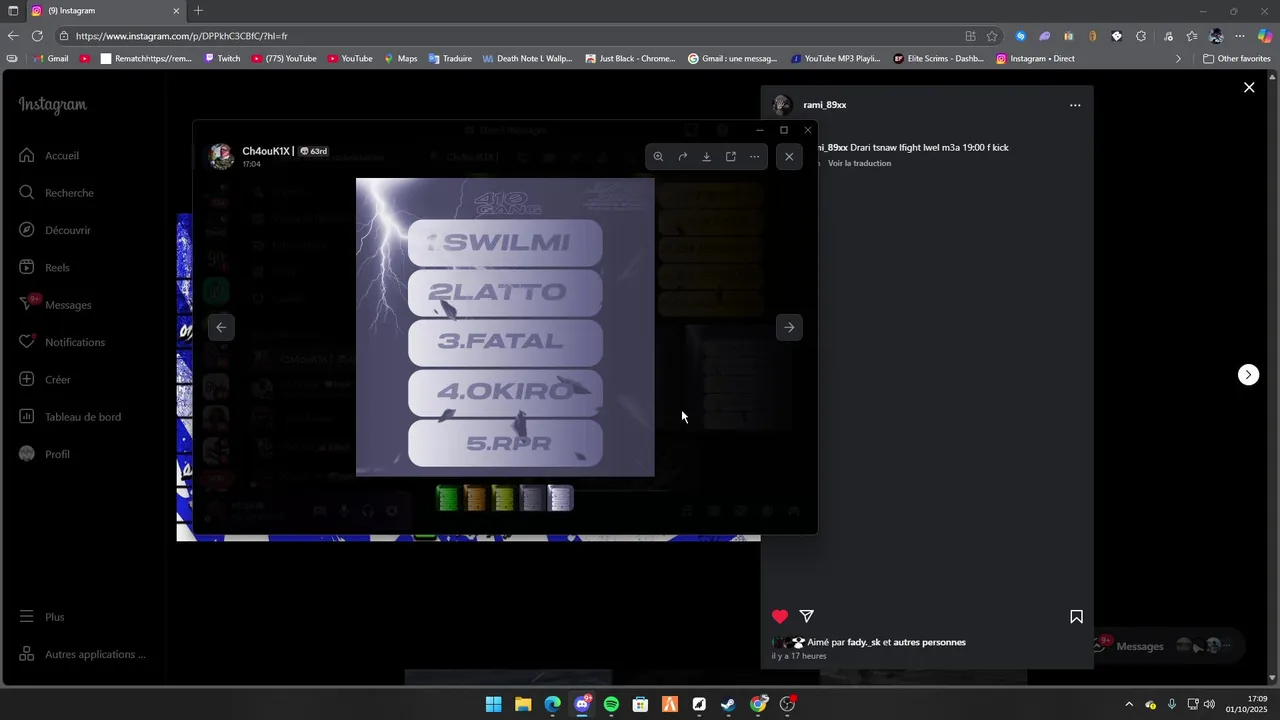Viewport: 1280px width, 720px height.
Task: Open Instagram • Direct bookmark
Action: [1035, 59]
